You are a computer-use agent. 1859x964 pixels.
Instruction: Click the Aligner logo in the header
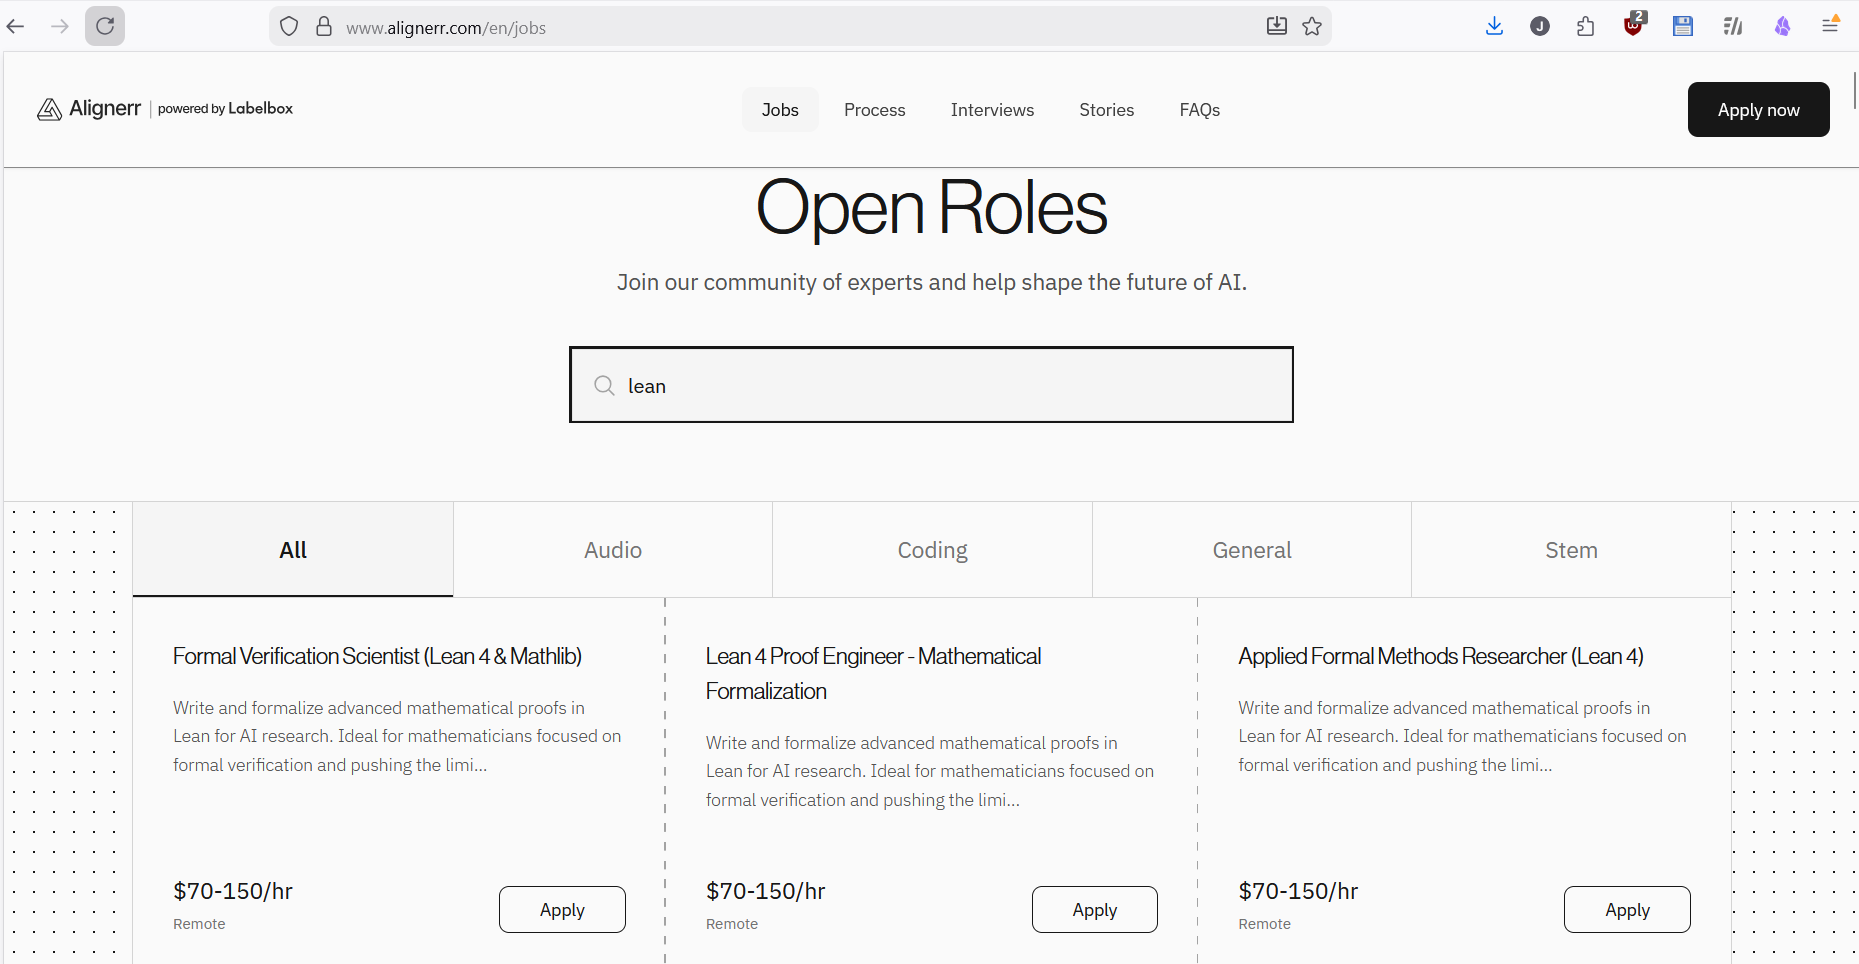click(90, 109)
